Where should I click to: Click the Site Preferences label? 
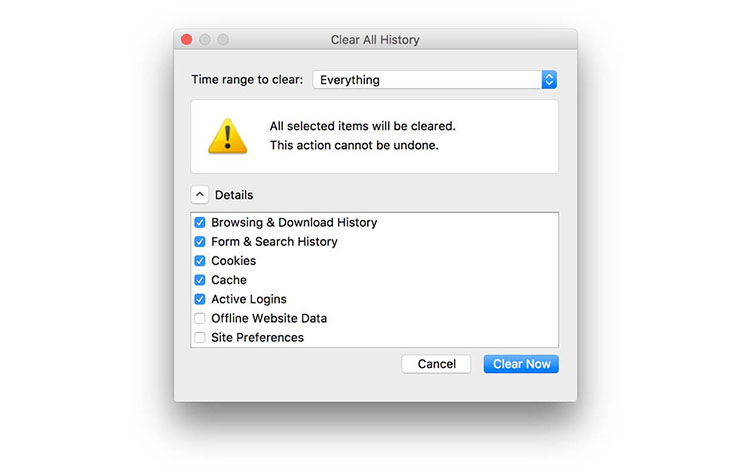pos(257,337)
